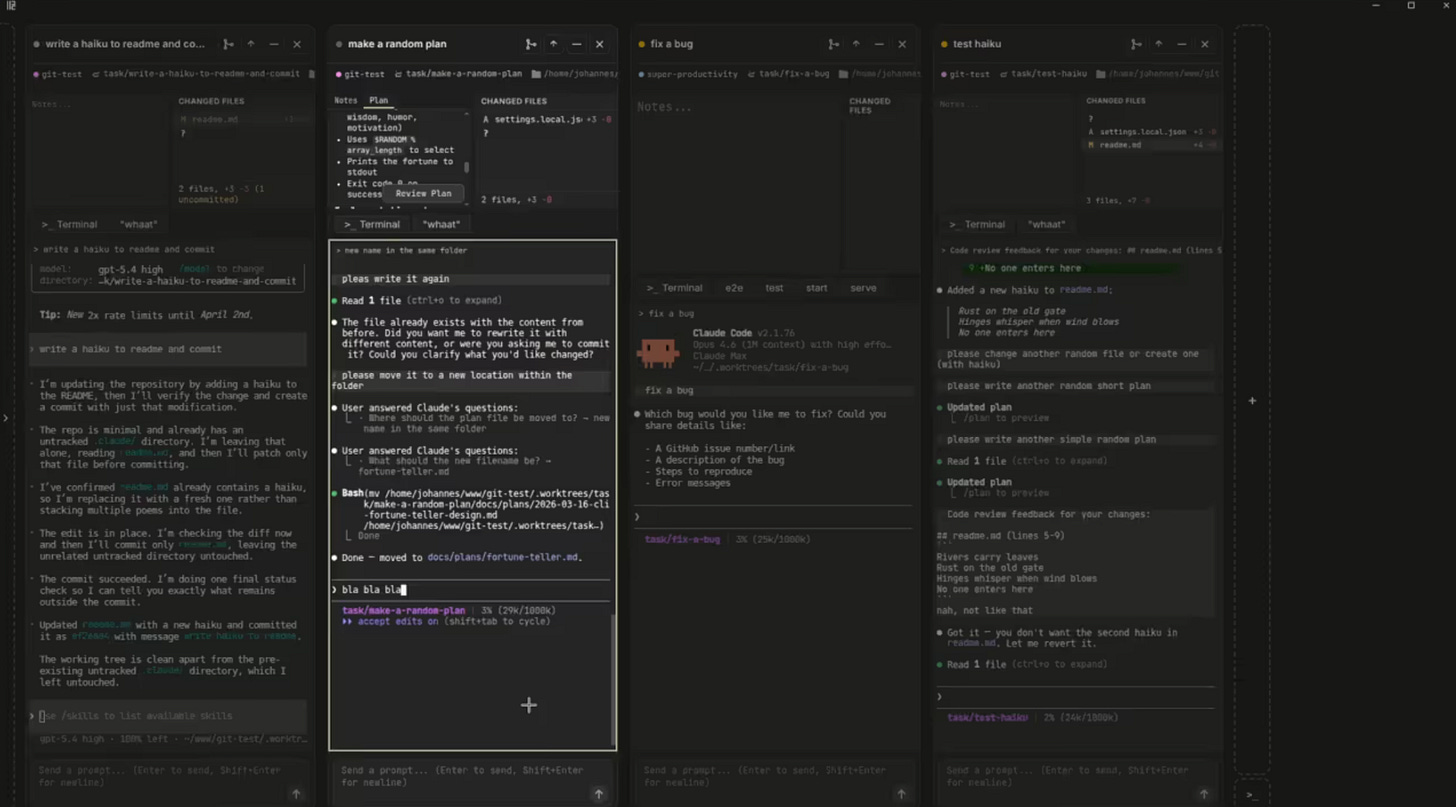Screen dimensions: 1456x807
Task: Open the Terminal tab in 'write a haiku' panel
Action: 70,224
